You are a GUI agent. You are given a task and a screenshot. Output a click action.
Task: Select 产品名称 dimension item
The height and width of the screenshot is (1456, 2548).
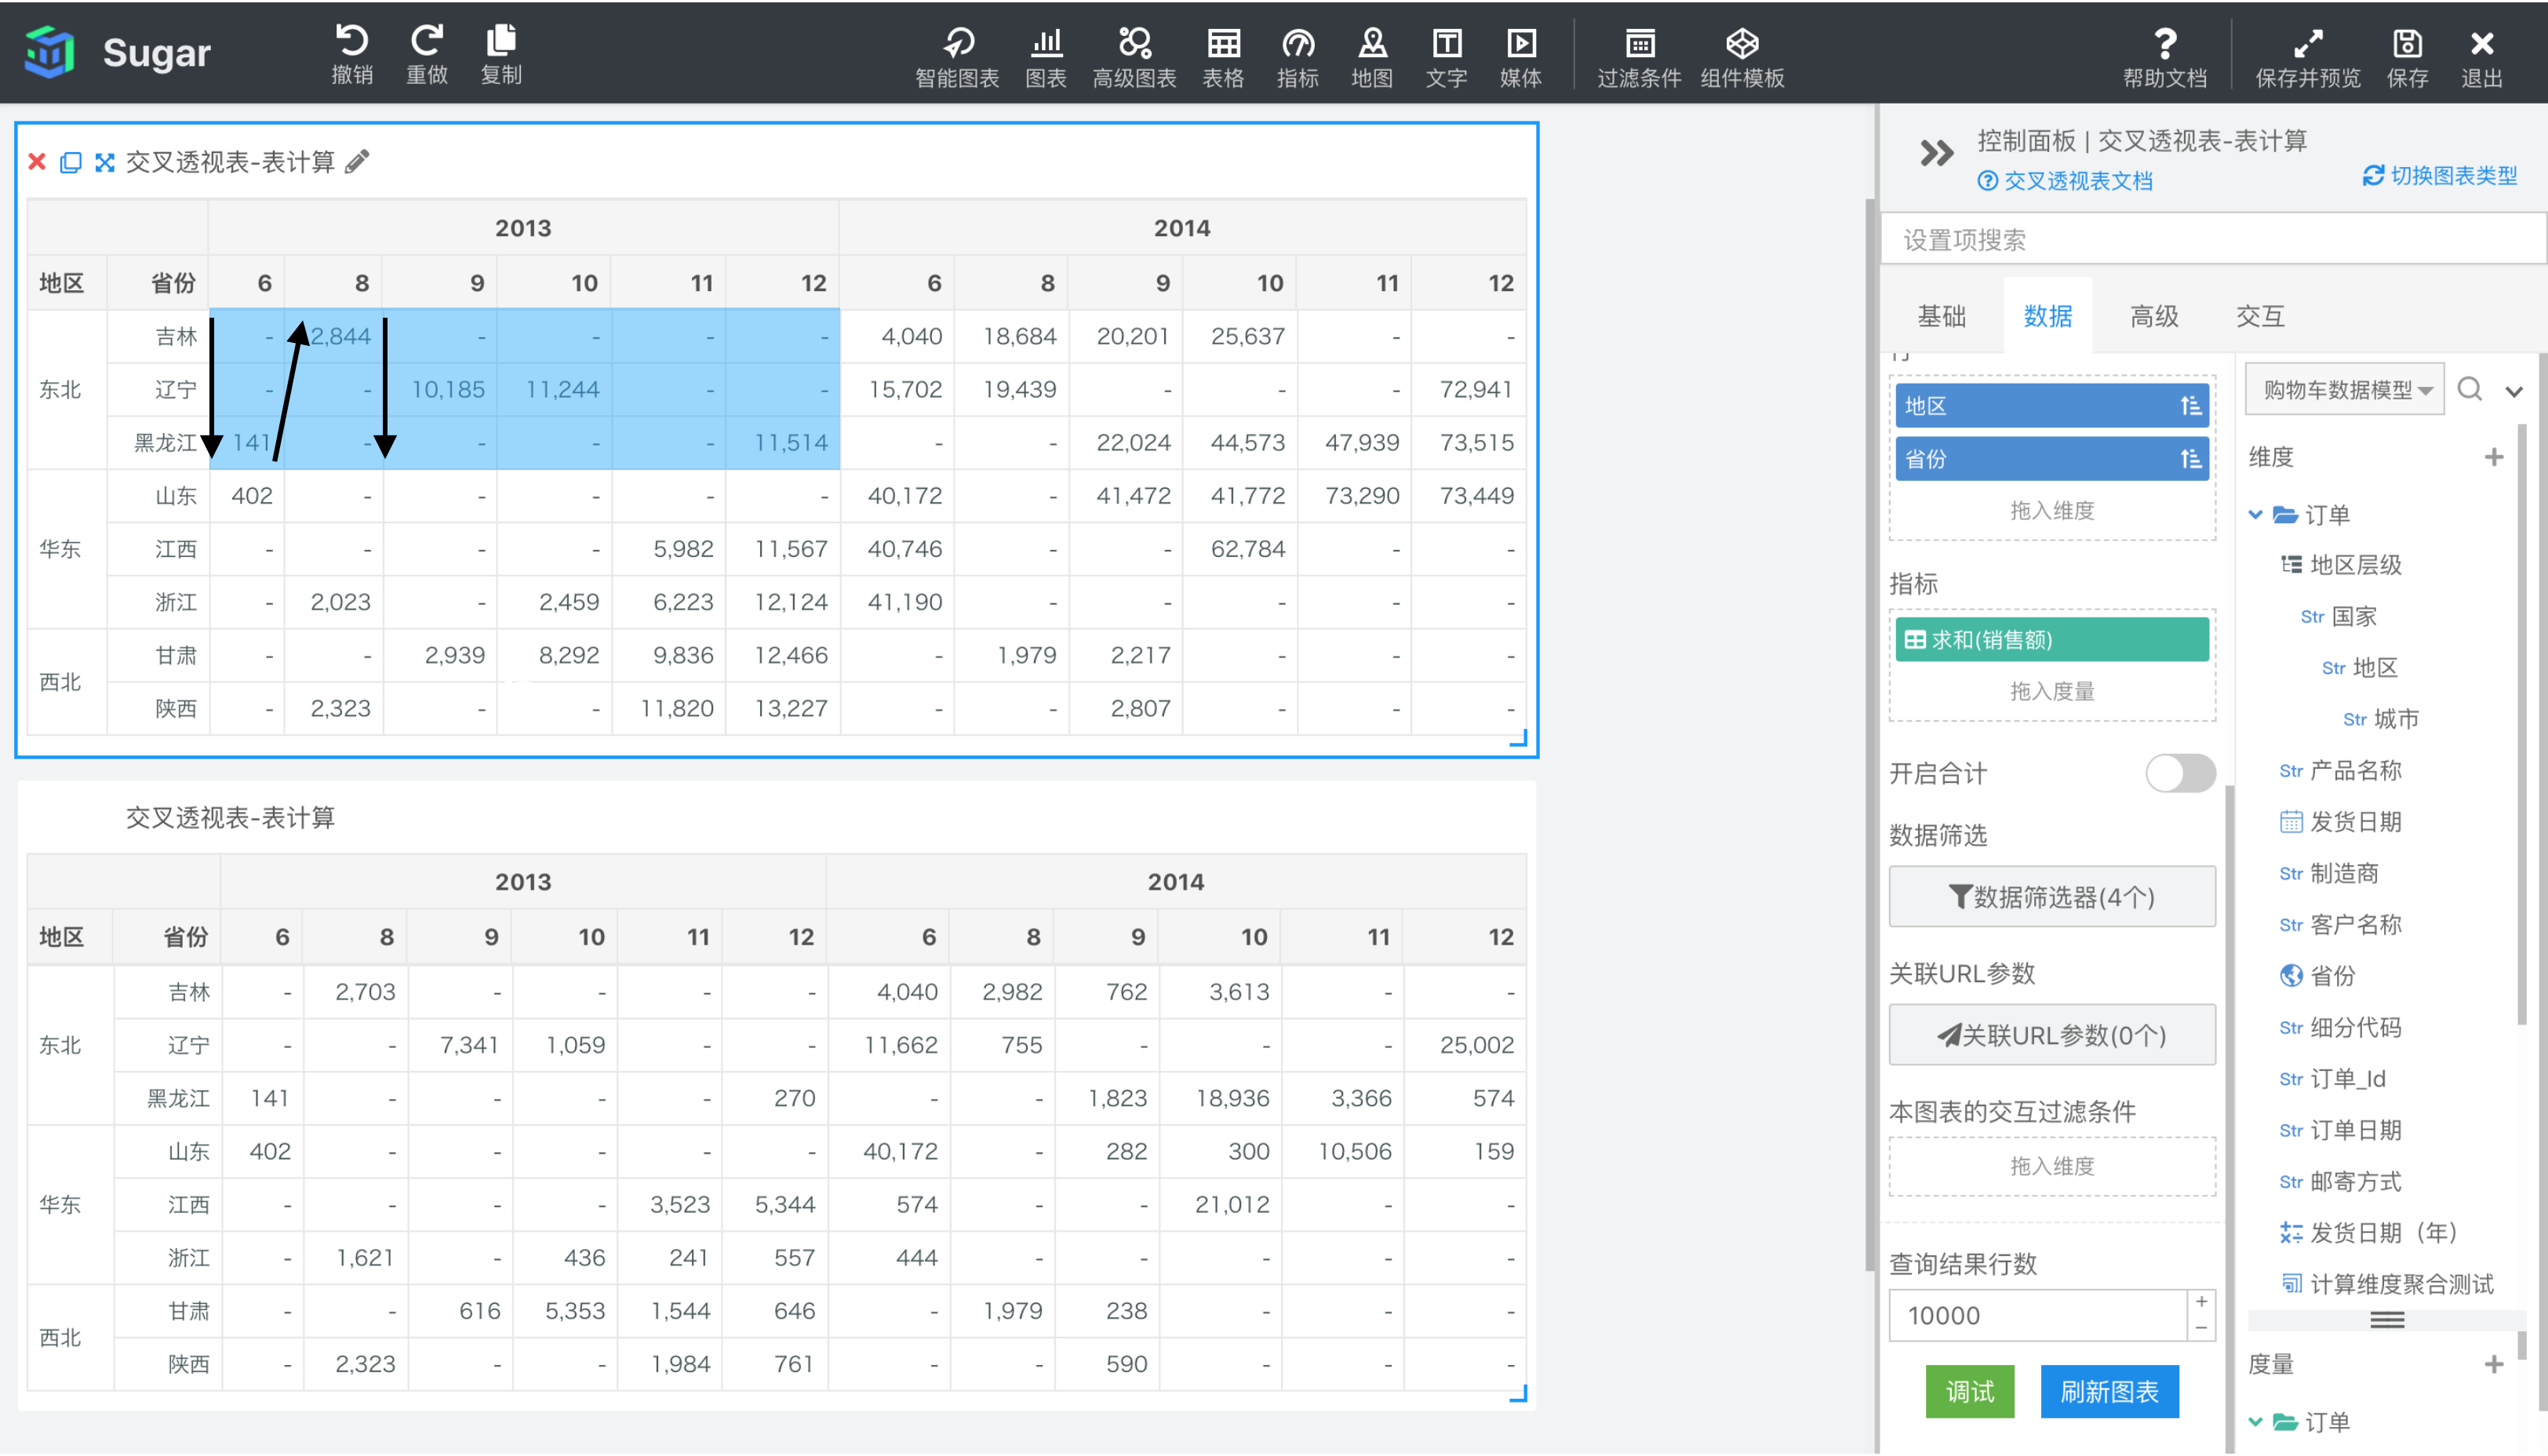tap(2340, 770)
